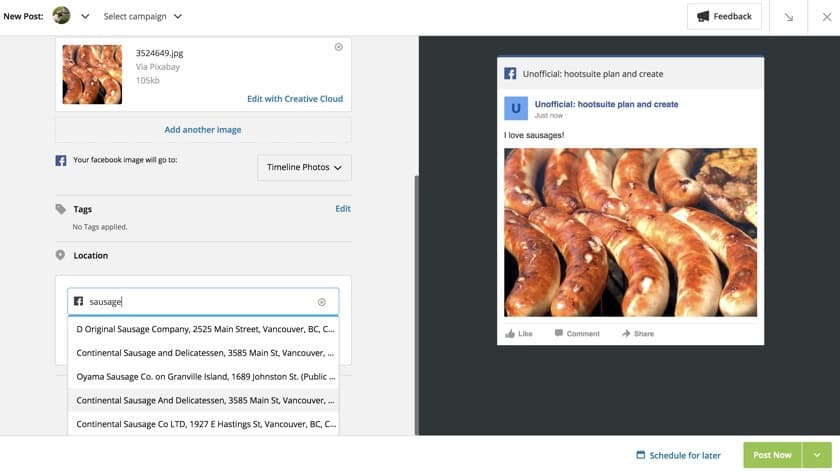Select Continental Sausage and Delicatessen first suggestion
Viewport: 840px width, 472px height.
click(x=204, y=353)
